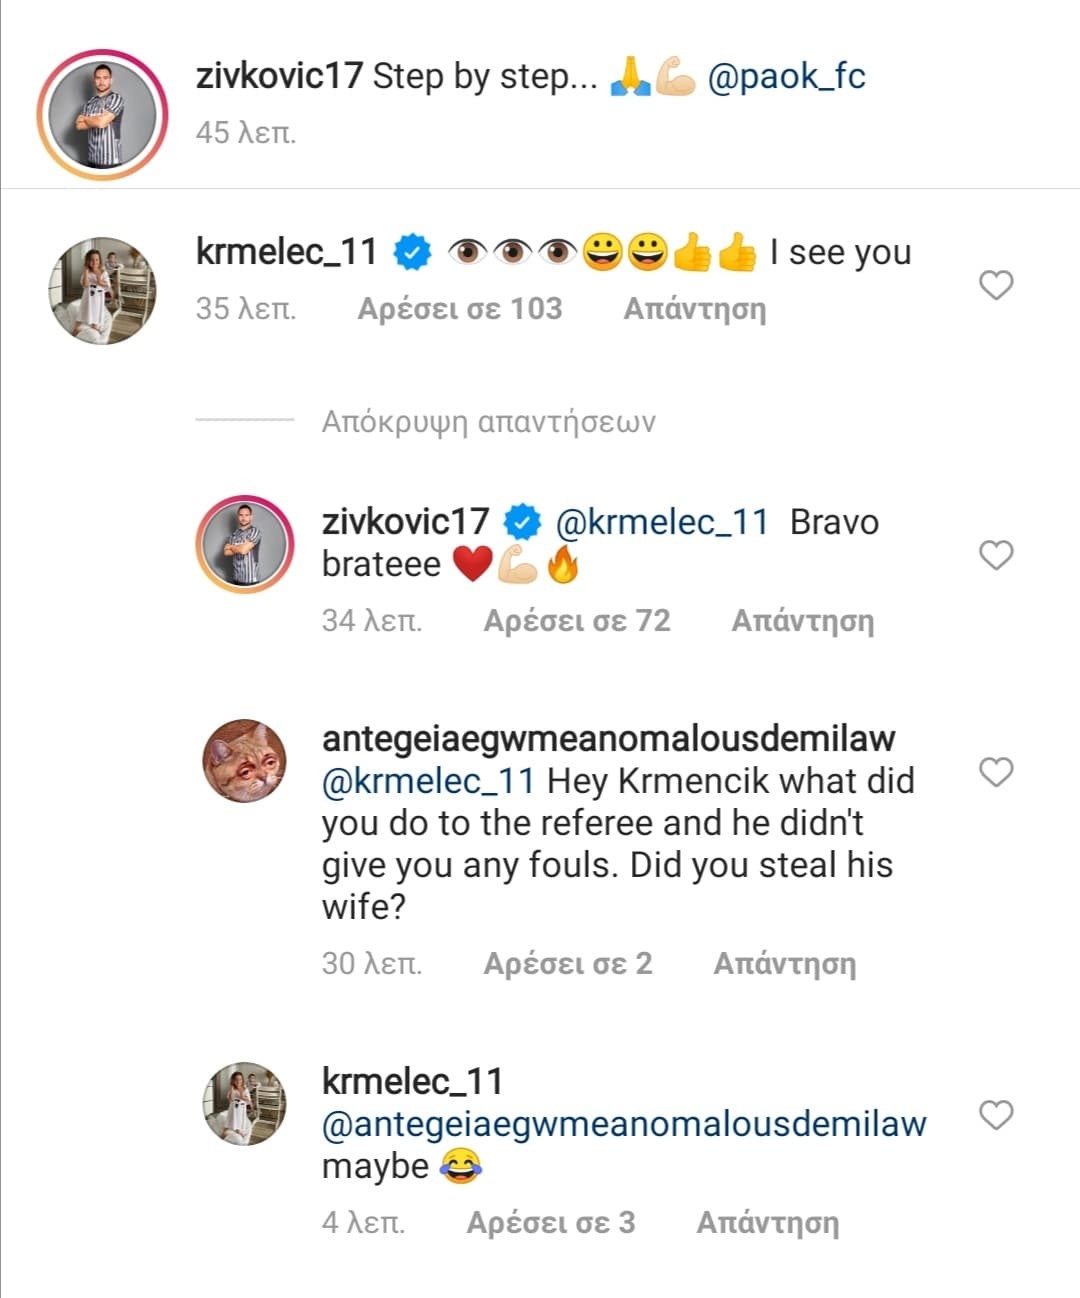This screenshot has height=1298, width=1080.
Task: Like krmelec_11's "I see you" comment
Action: click(x=996, y=286)
